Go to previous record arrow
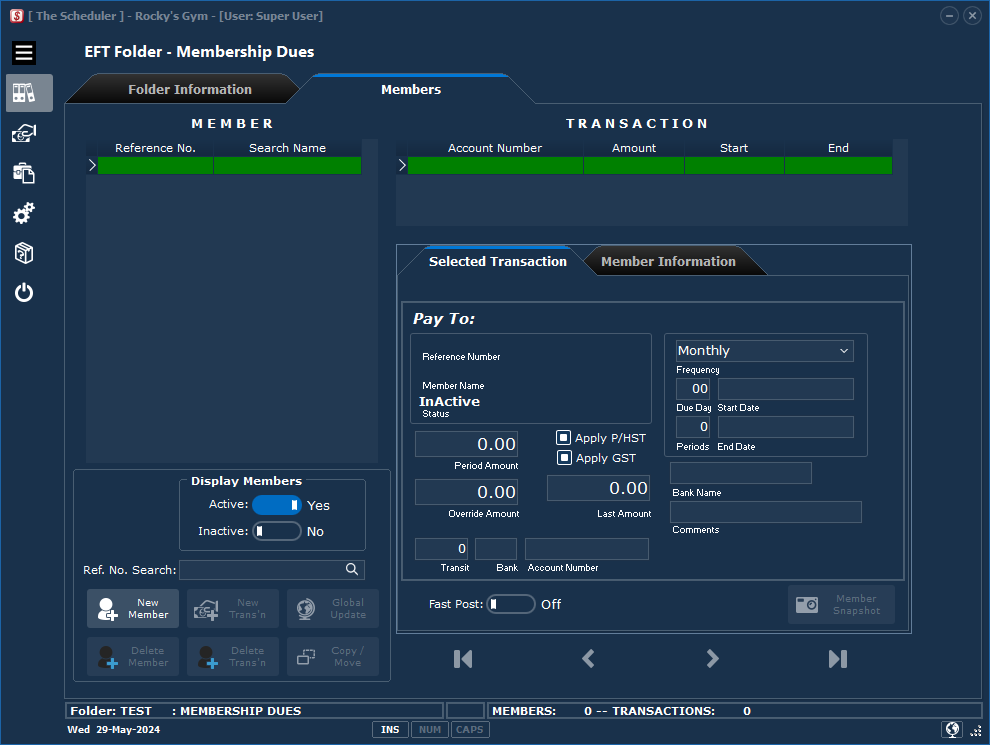This screenshot has width=990, height=745. click(588, 659)
